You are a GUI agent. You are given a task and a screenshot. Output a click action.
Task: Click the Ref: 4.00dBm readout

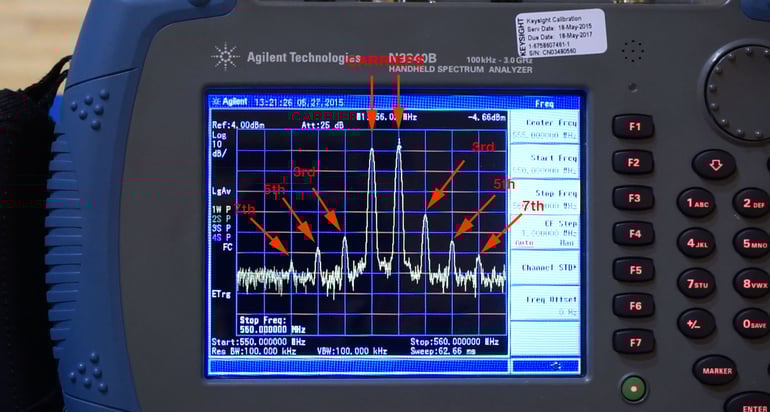pyautogui.click(x=238, y=125)
